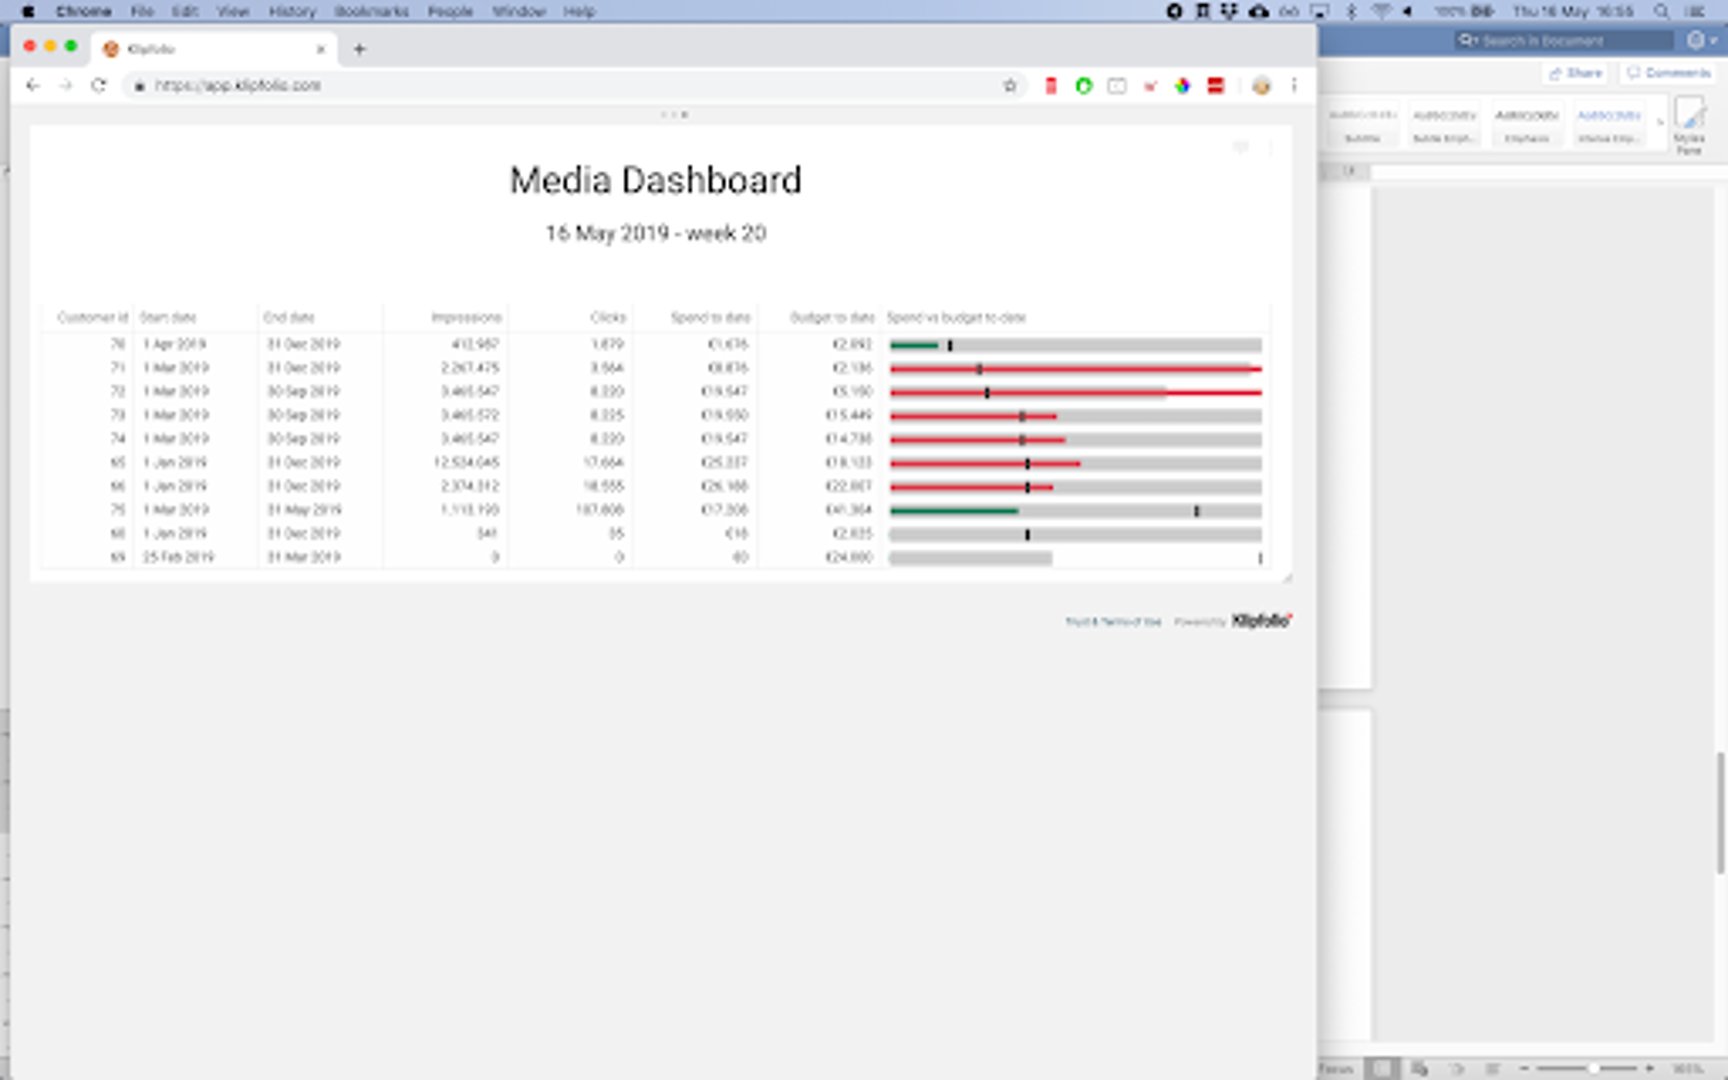The image size is (1728, 1080).
Task: Switch Word to Print Layout view
Action: [x=1381, y=1069]
